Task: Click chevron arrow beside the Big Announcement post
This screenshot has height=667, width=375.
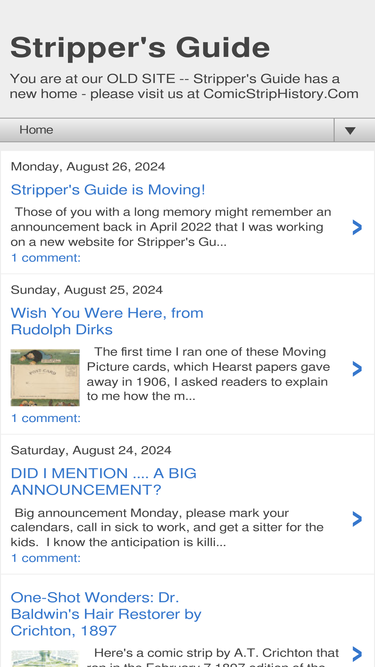Action: point(357,519)
